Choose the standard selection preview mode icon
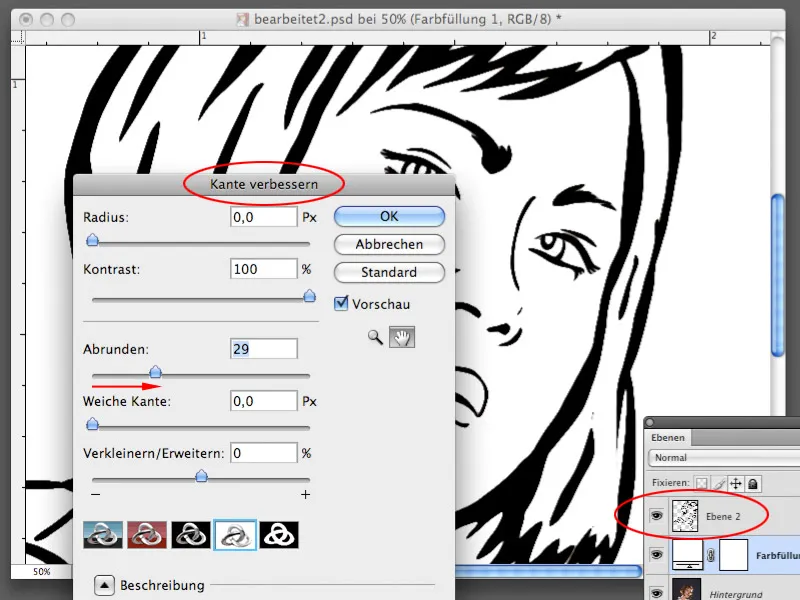Screen dimensions: 800x600 [103, 535]
